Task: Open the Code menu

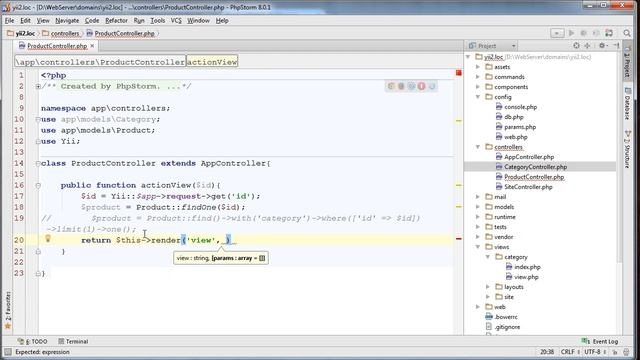Action: click(92, 20)
